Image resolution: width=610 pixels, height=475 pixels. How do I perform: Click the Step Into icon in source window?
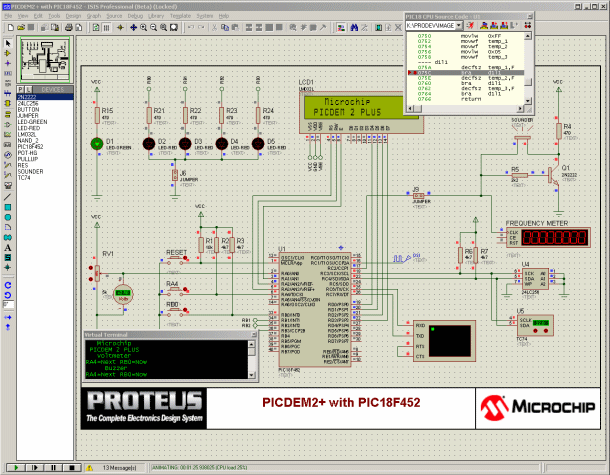[494, 25]
